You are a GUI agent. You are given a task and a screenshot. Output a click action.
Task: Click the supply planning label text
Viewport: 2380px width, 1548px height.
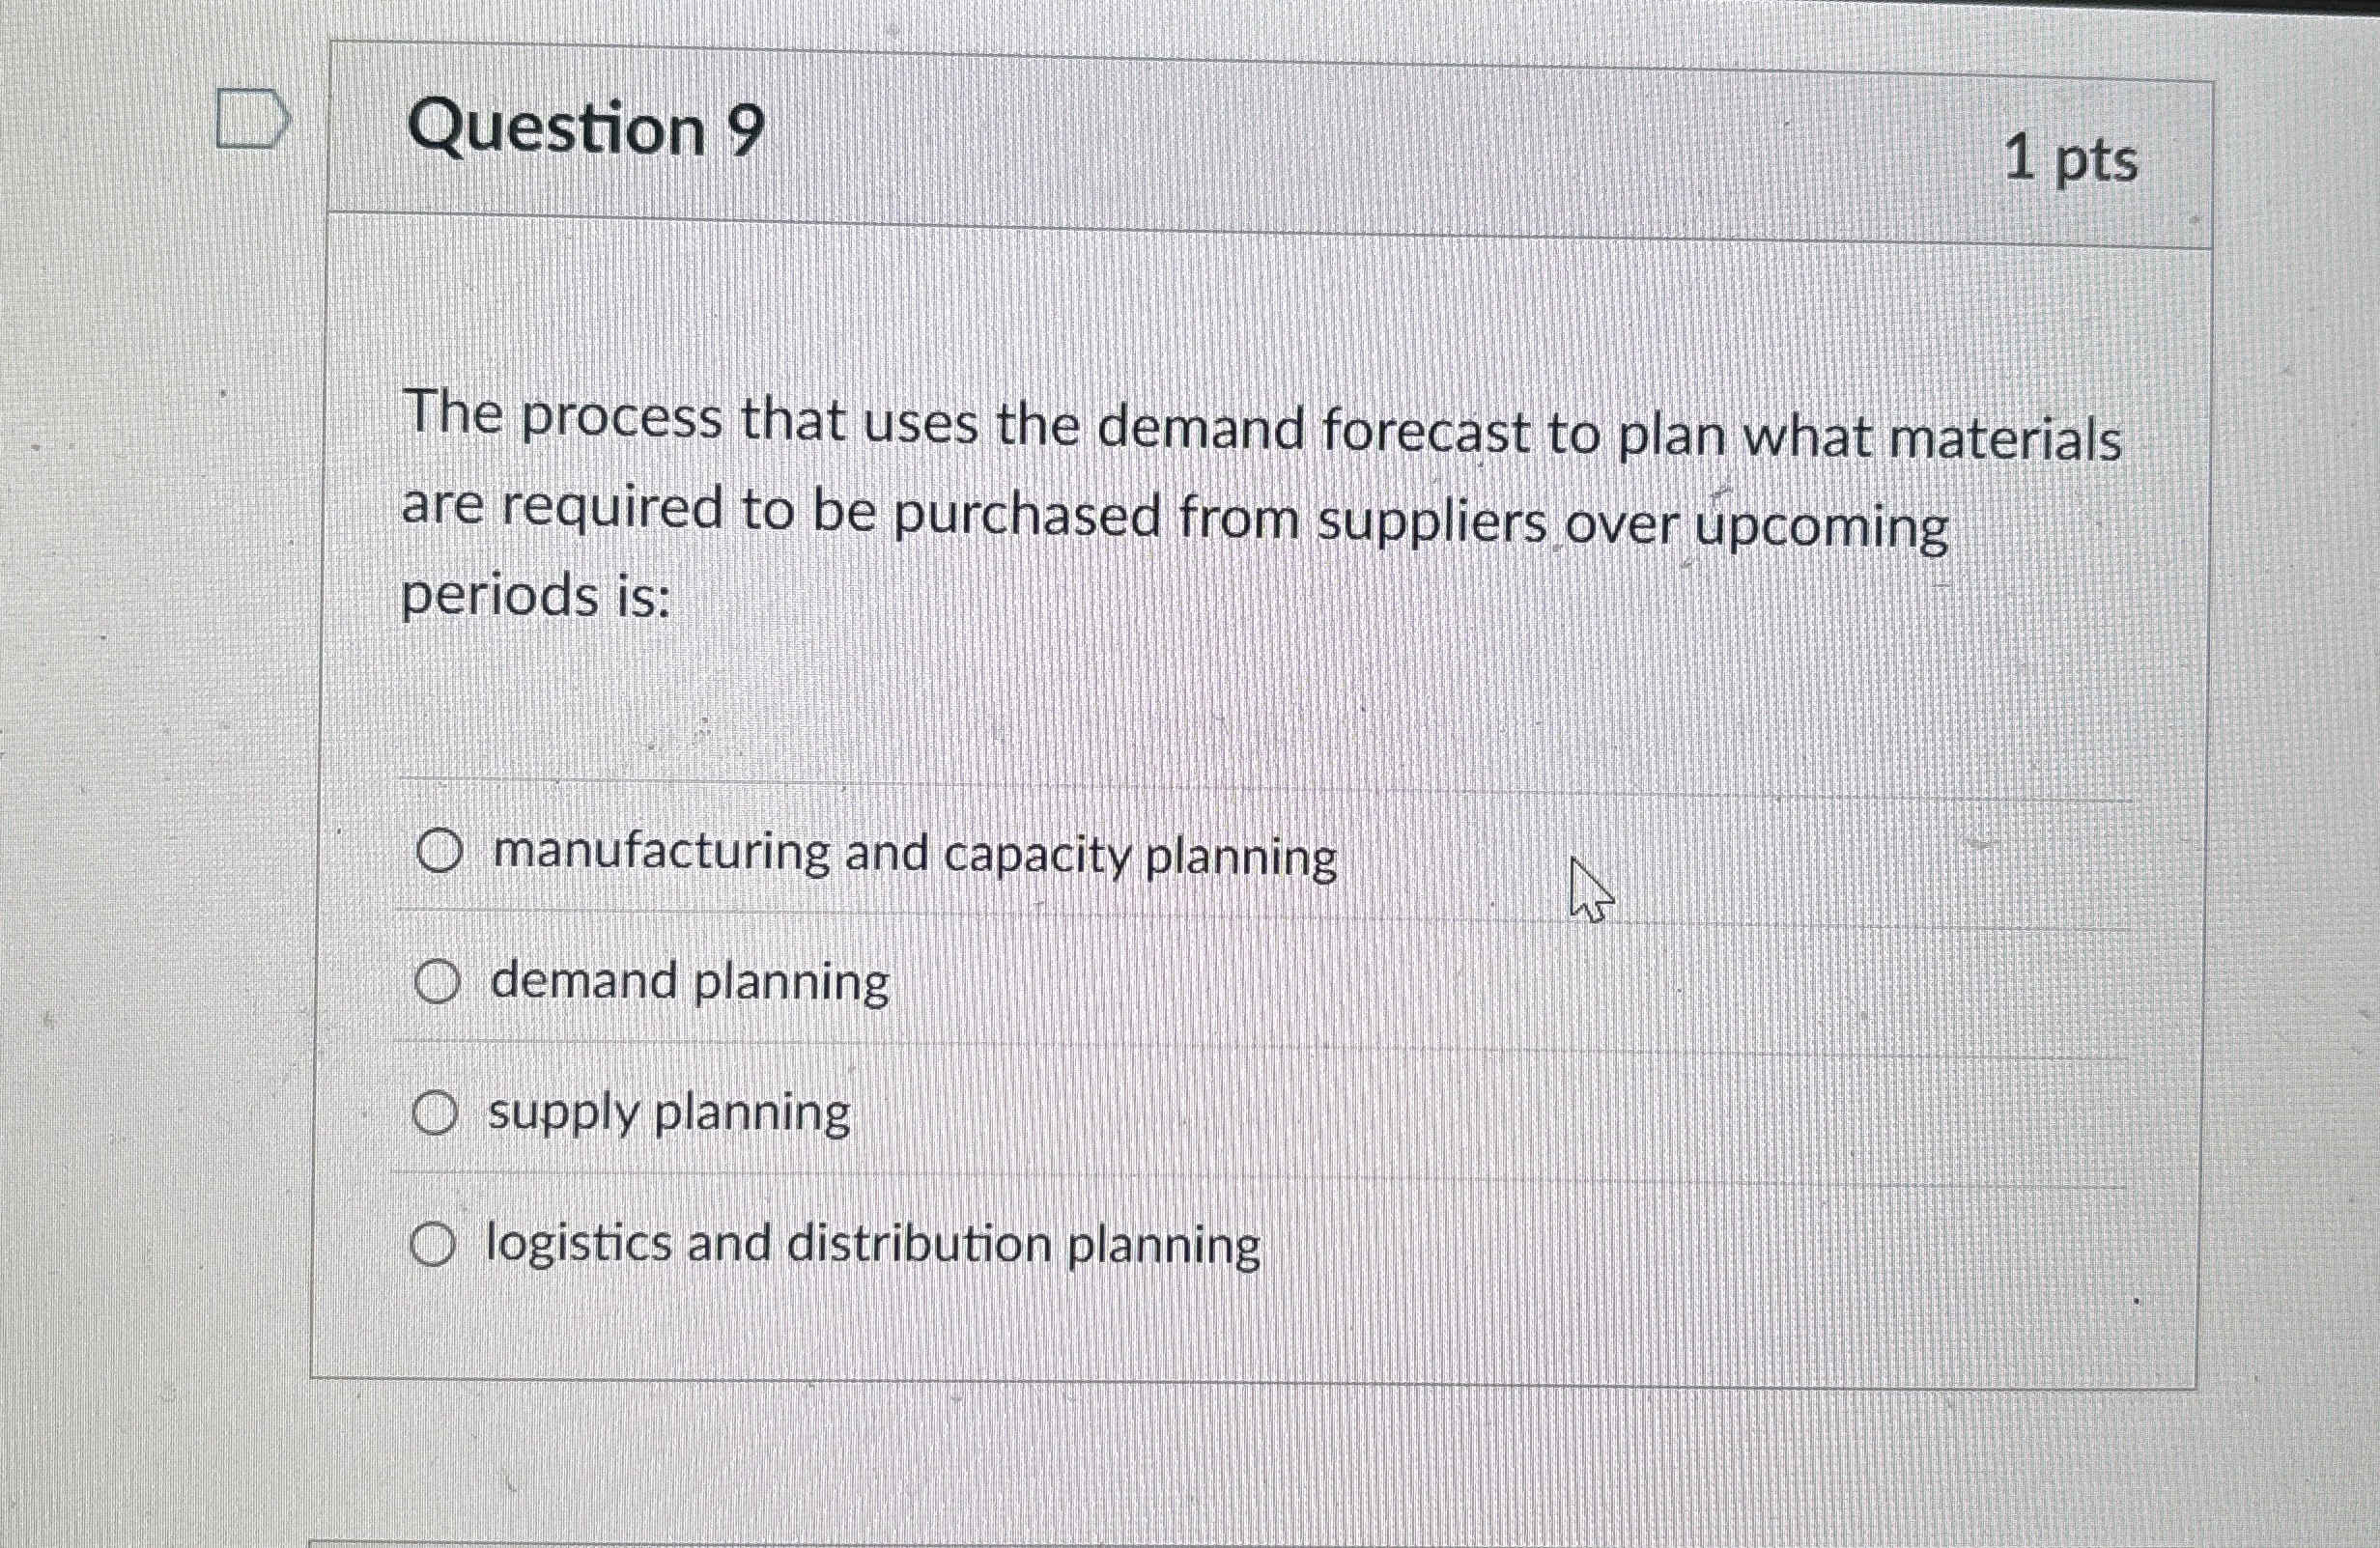pos(670,1112)
